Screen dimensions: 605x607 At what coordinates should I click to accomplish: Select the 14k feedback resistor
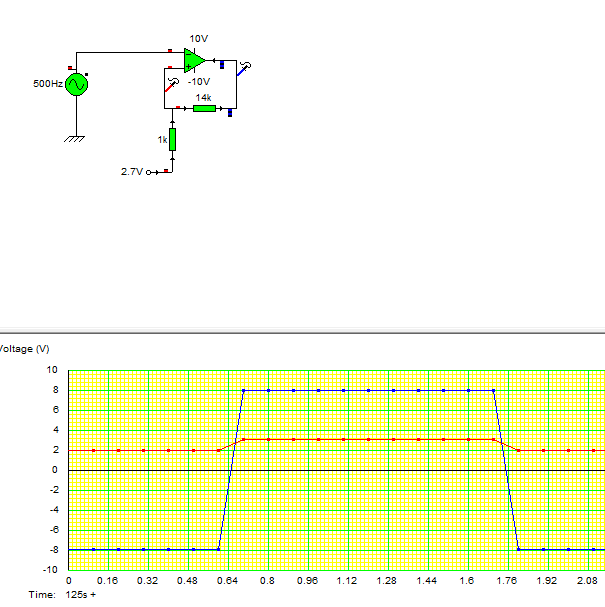point(204,108)
